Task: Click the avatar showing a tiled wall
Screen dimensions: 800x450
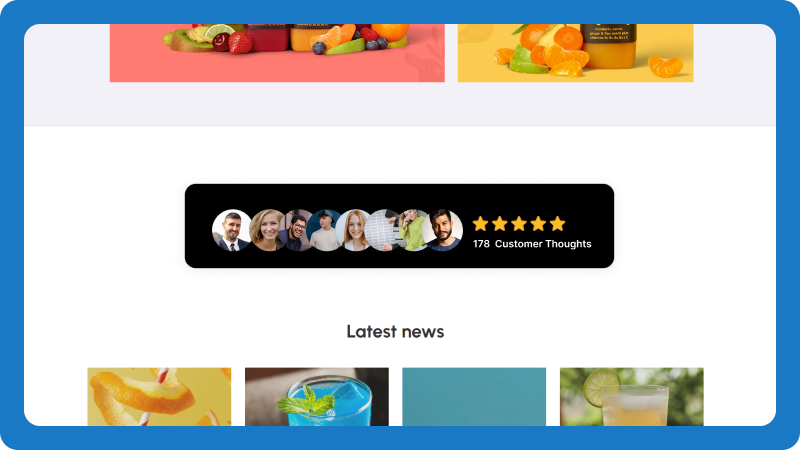Action: 384,230
